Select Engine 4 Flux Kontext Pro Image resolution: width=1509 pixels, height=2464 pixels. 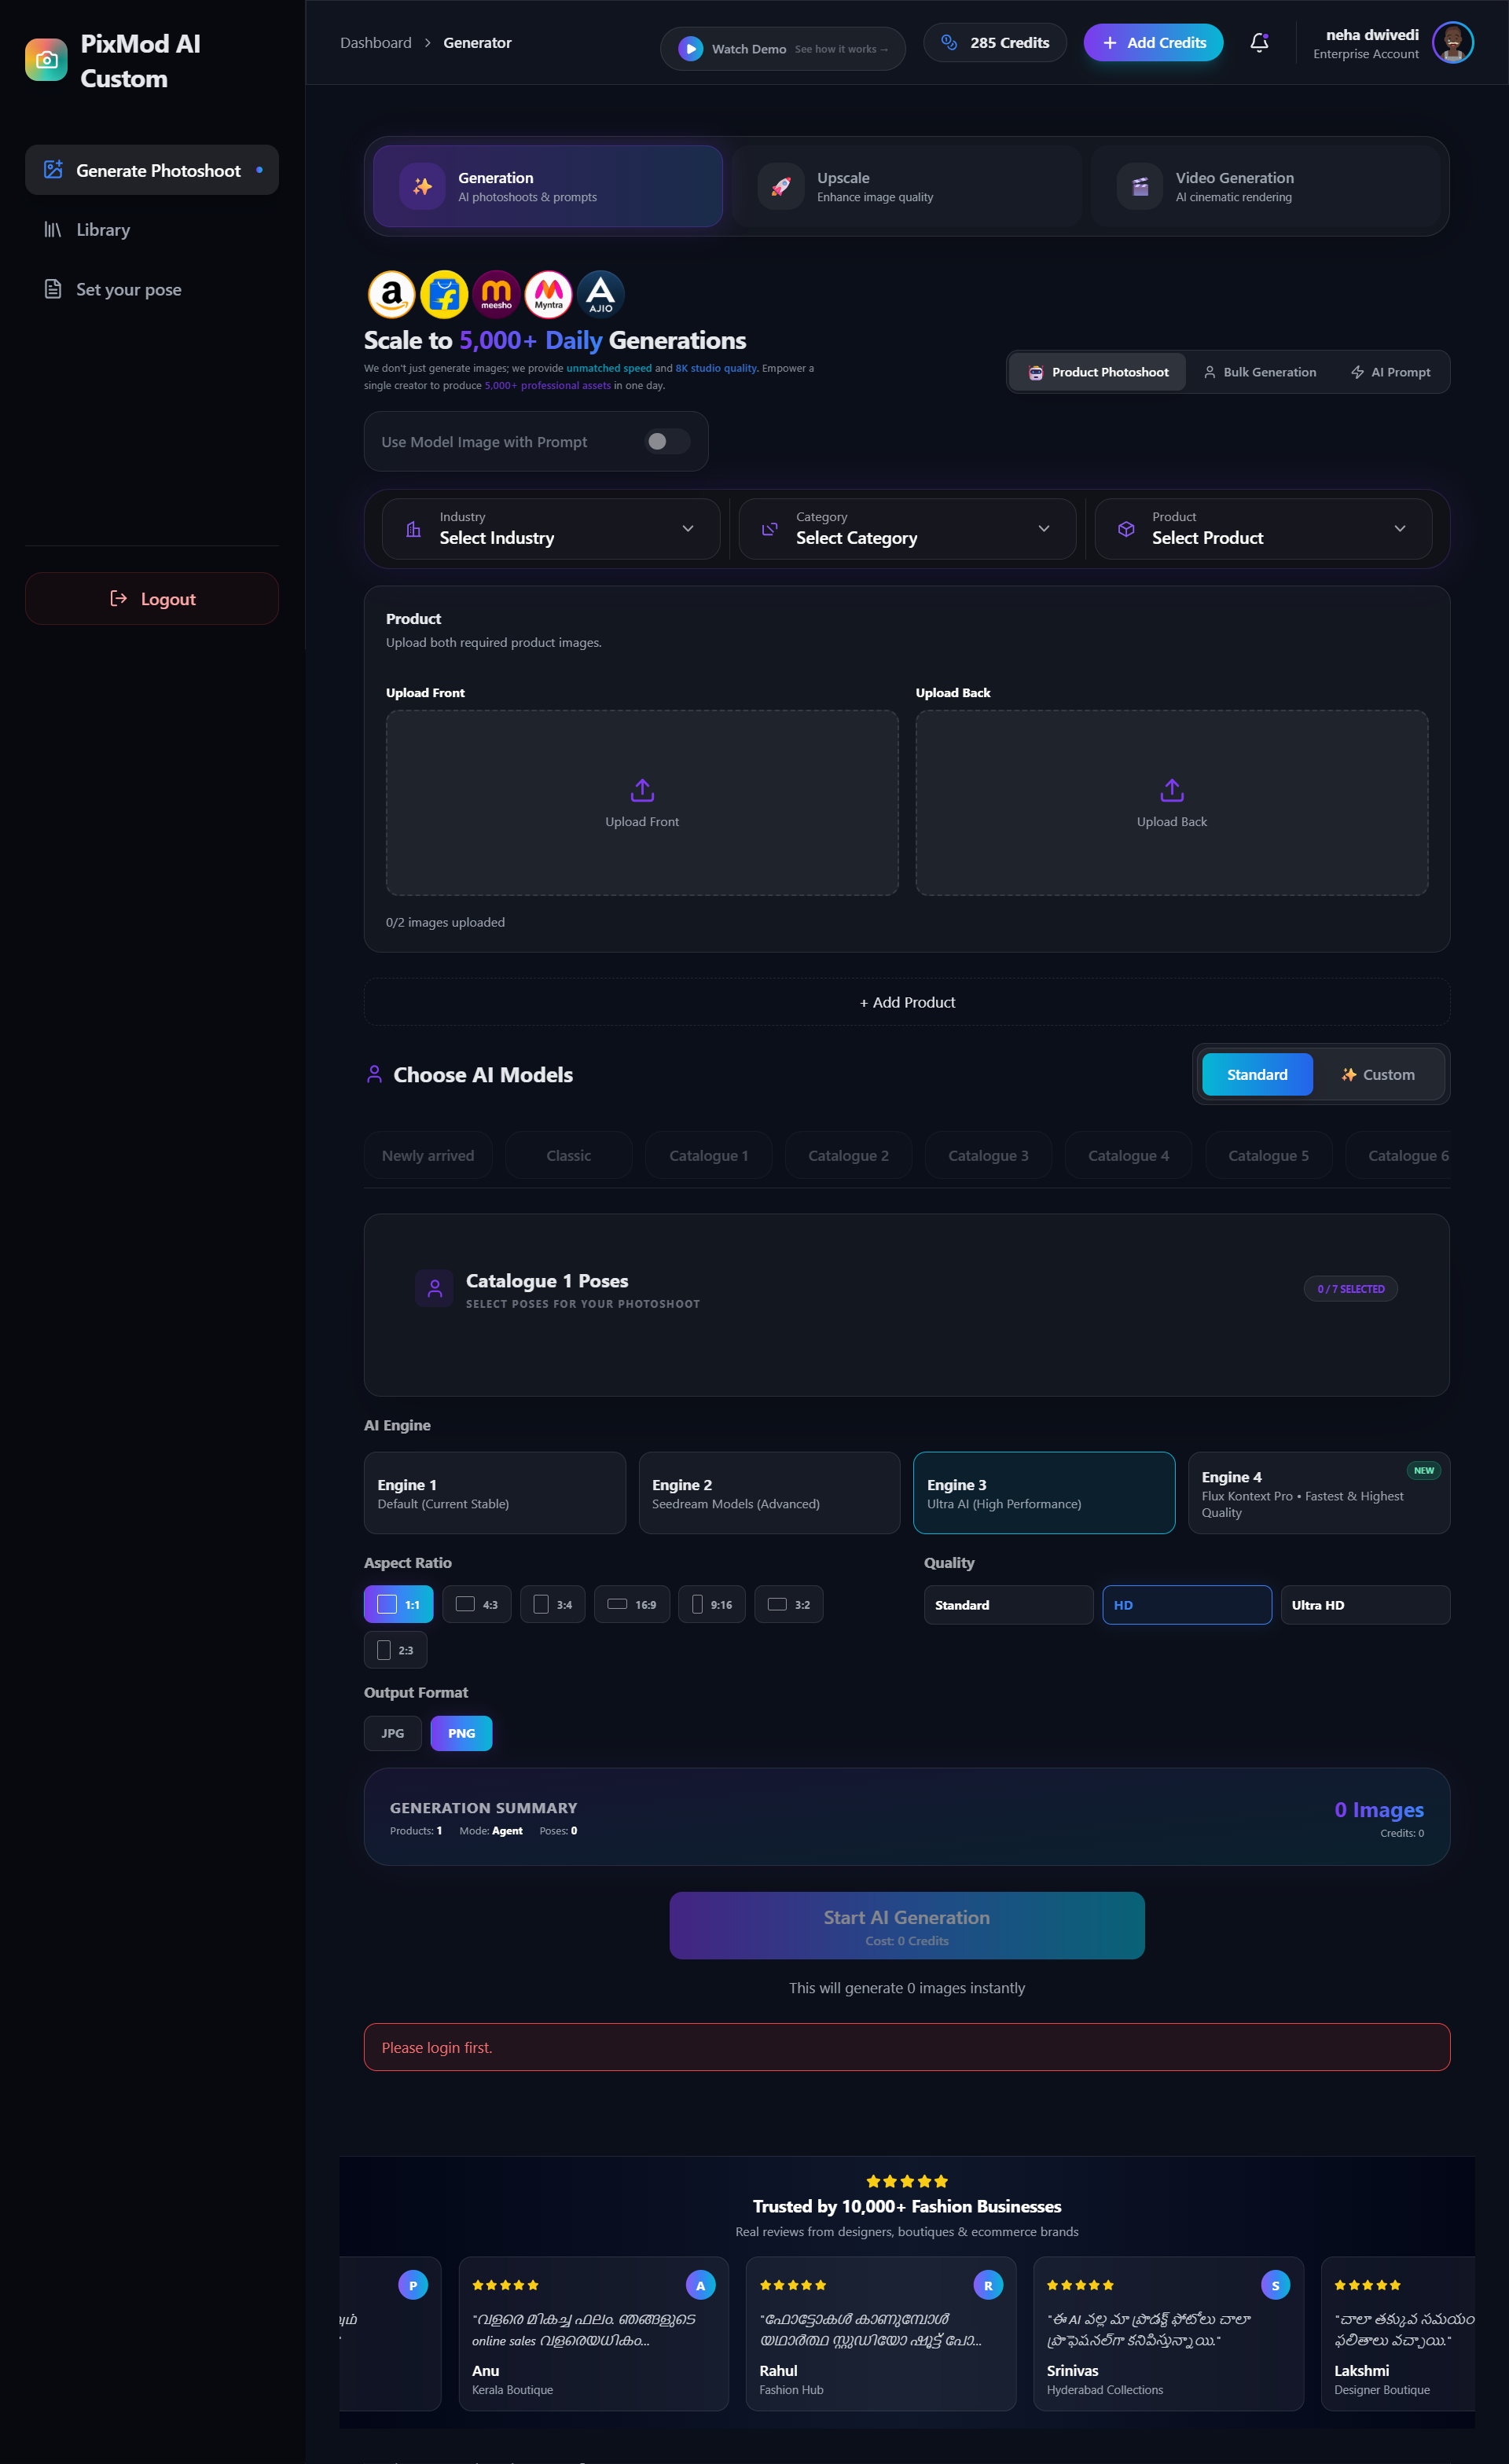tap(1319, 1493)
